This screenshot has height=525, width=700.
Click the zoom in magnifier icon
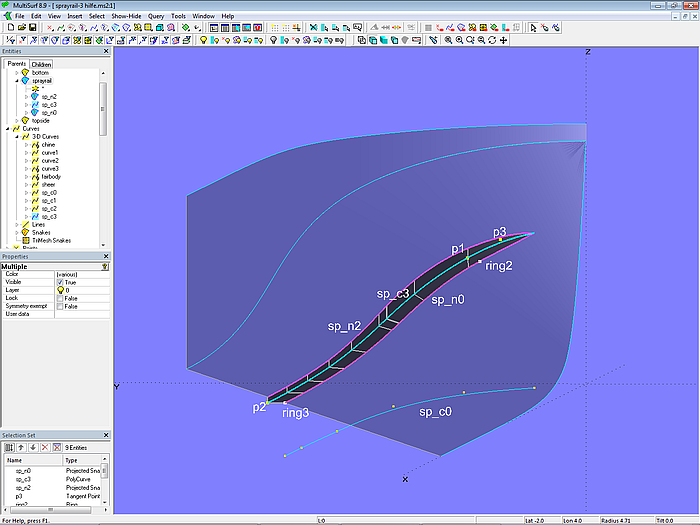[459, 40]
